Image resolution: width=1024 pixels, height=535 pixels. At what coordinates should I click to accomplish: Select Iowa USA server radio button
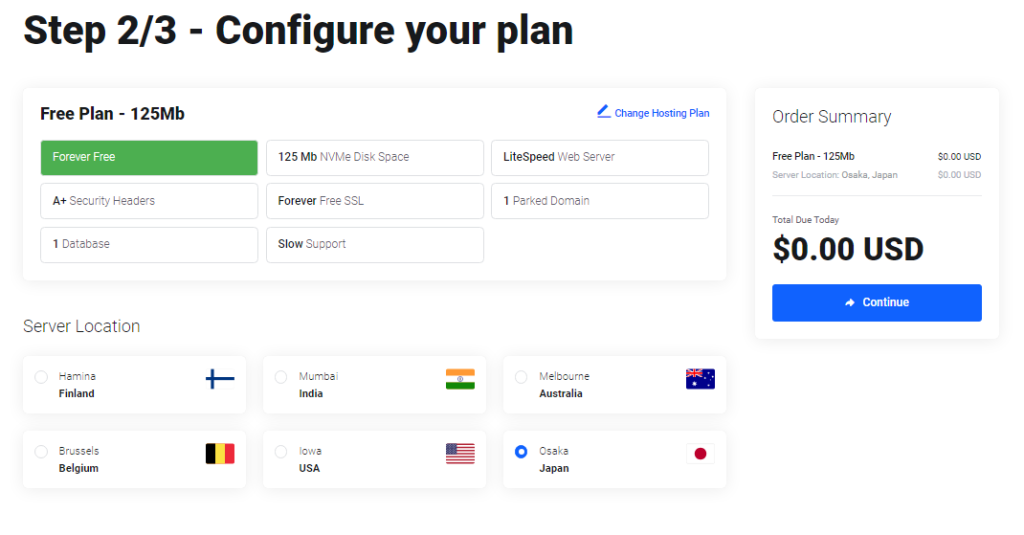coord(281,452)
